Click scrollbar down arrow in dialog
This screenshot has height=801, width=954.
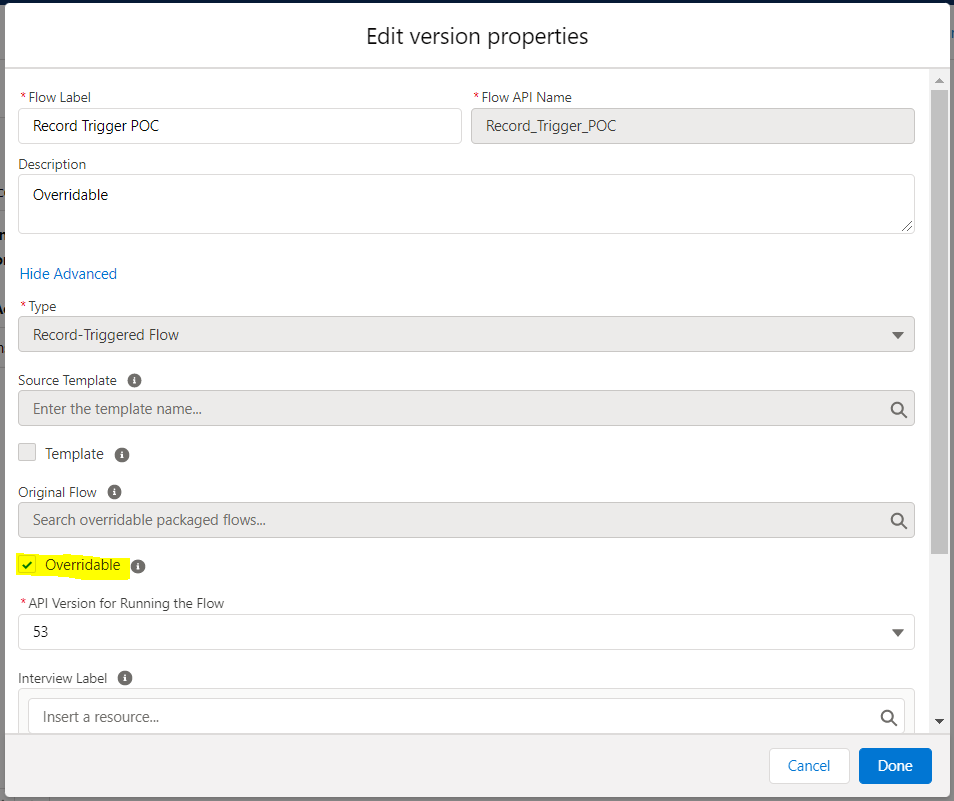click(939, 720)
